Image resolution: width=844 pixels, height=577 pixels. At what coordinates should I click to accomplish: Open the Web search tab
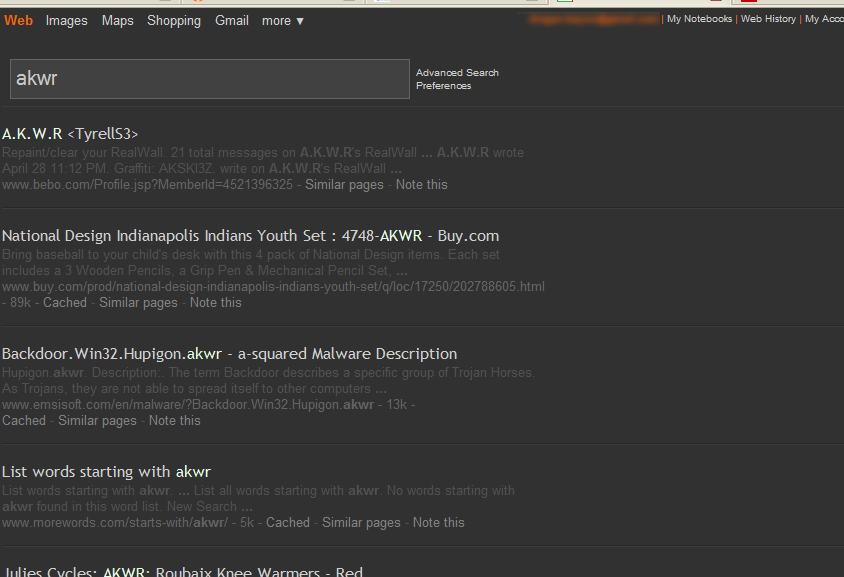18,20
